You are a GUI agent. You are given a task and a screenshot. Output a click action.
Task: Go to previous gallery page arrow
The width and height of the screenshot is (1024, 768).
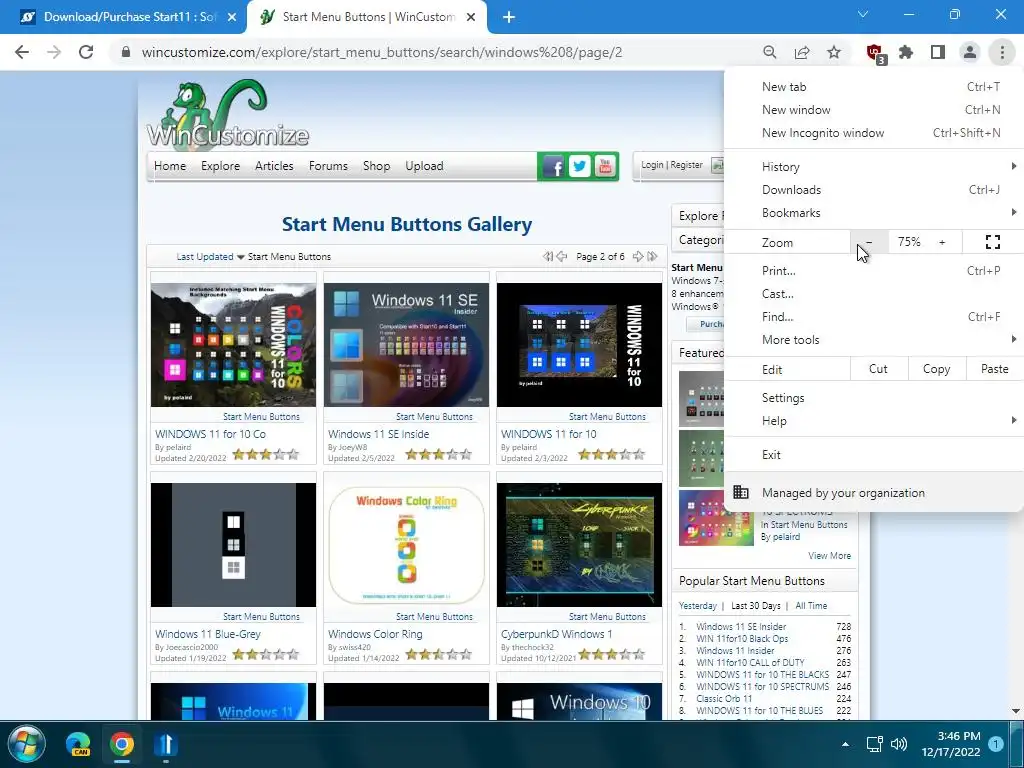point(561,257)
